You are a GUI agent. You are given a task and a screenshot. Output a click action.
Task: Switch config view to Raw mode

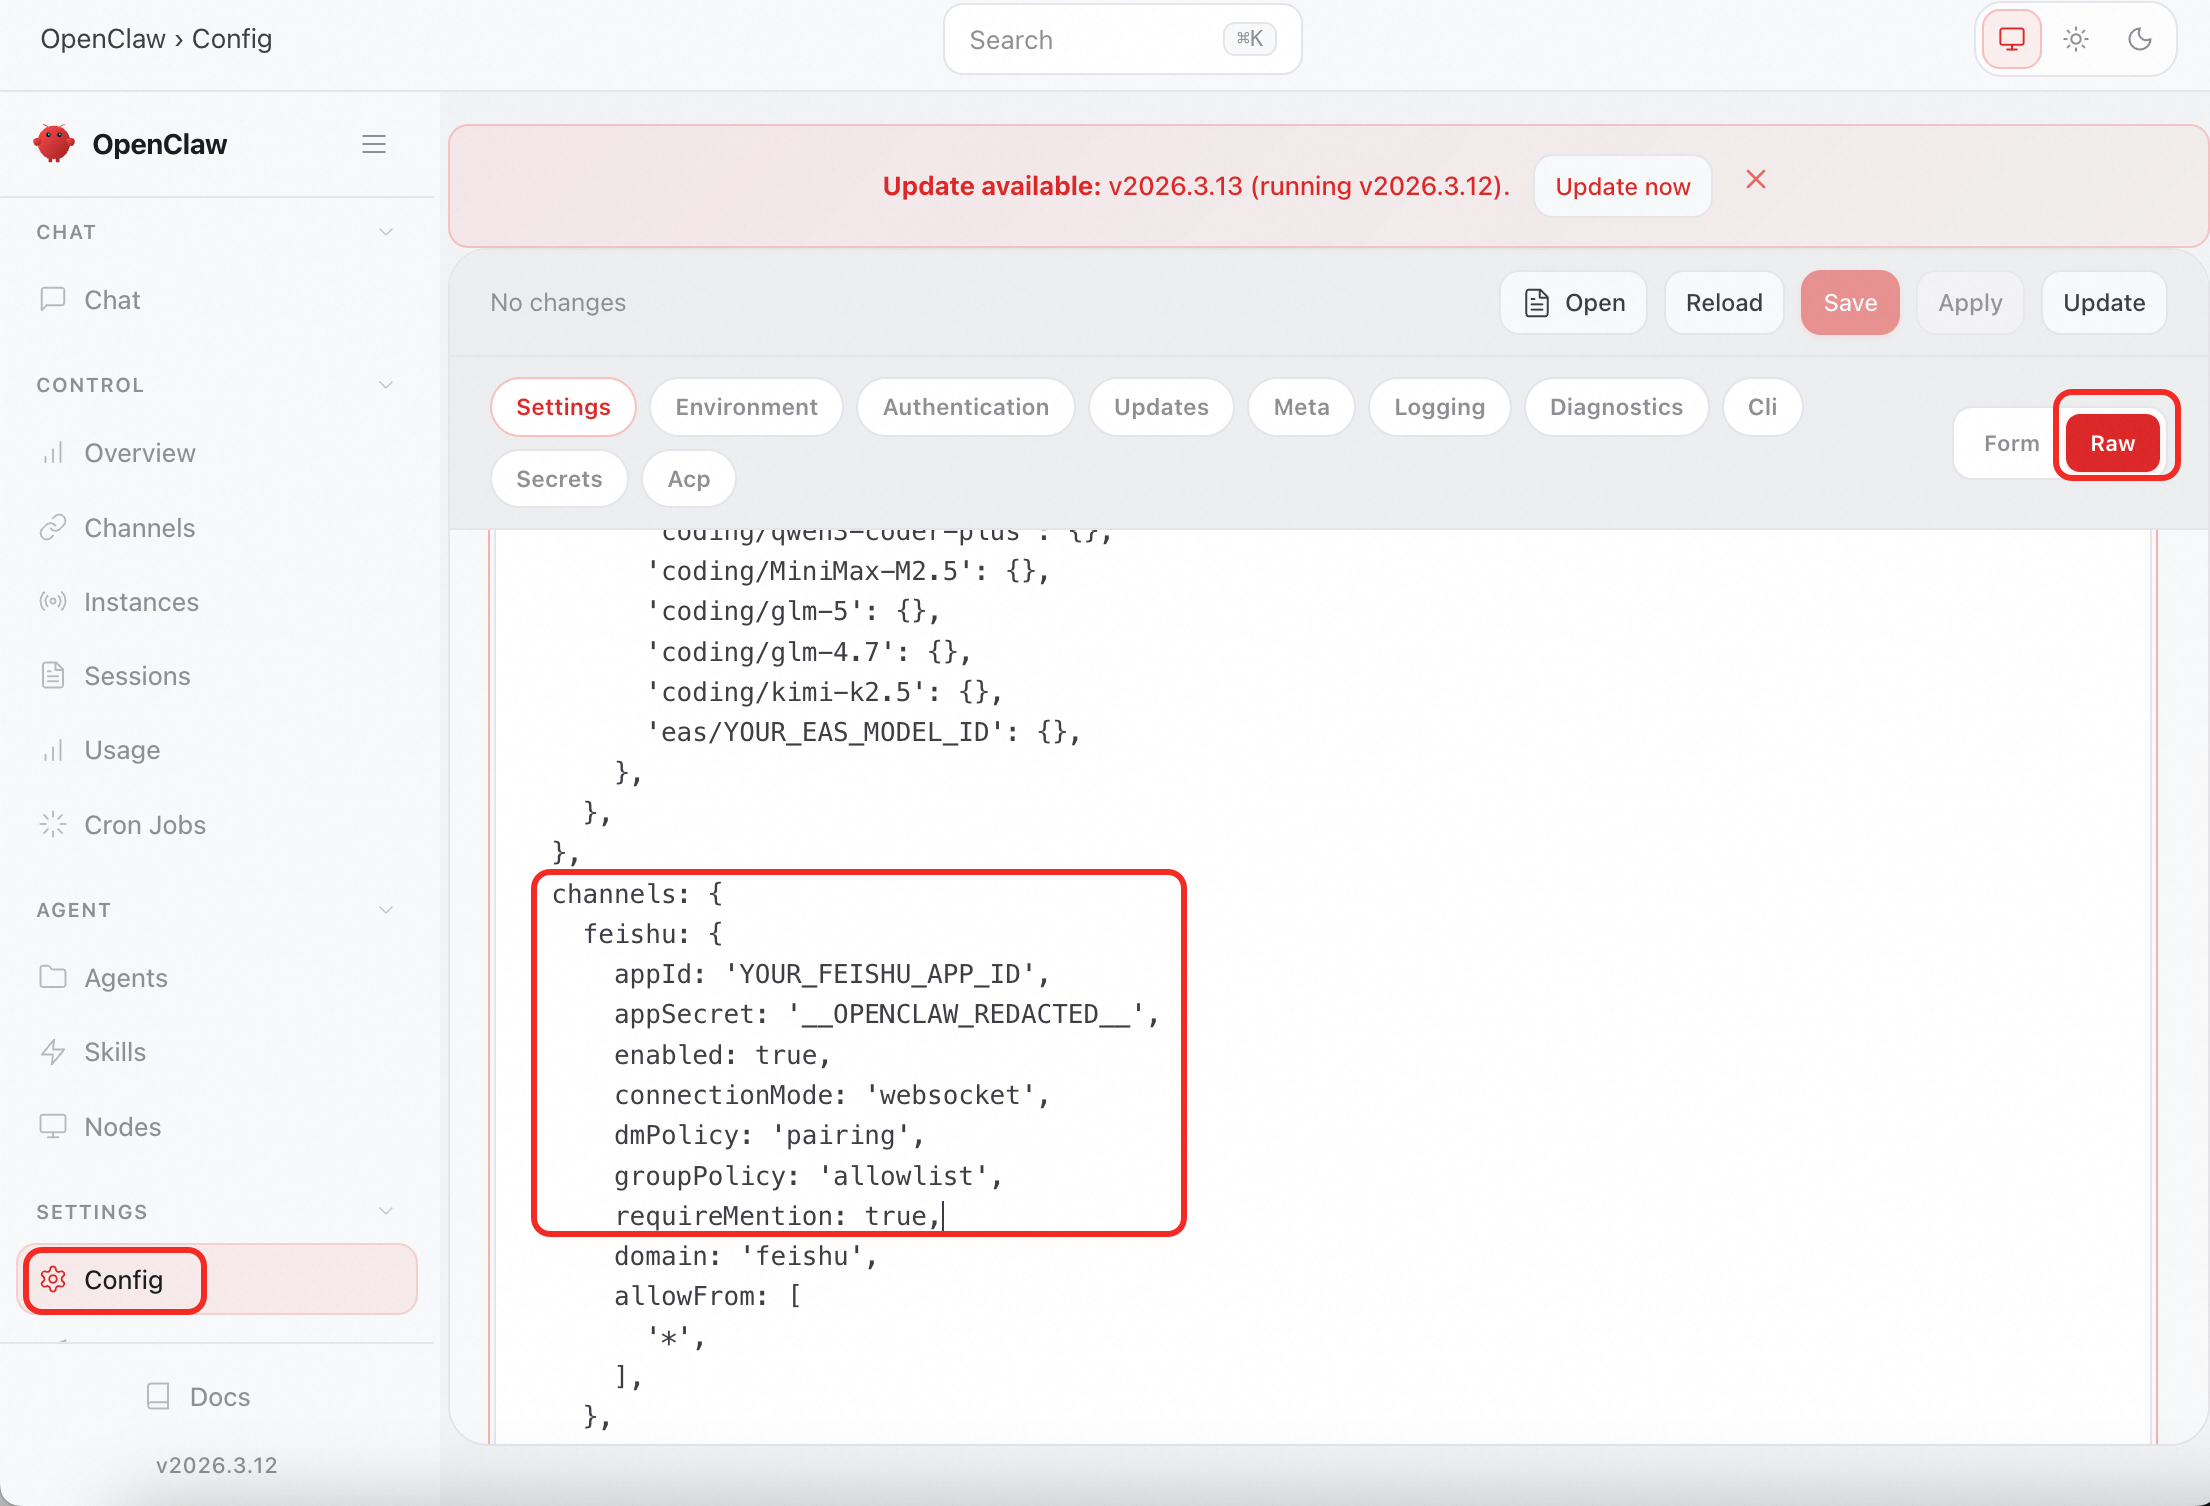pyautogui.click(x=2112, y=443)
